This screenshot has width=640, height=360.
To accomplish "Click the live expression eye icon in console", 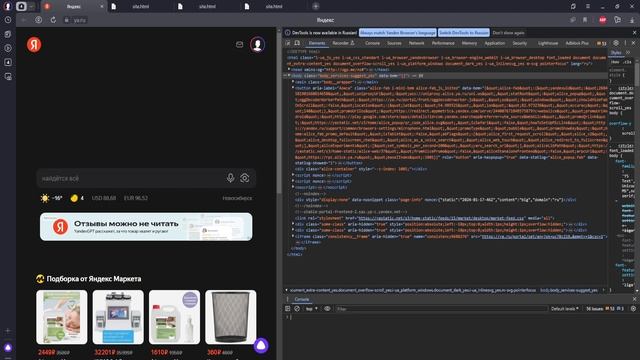I will [x=327, y=309].
